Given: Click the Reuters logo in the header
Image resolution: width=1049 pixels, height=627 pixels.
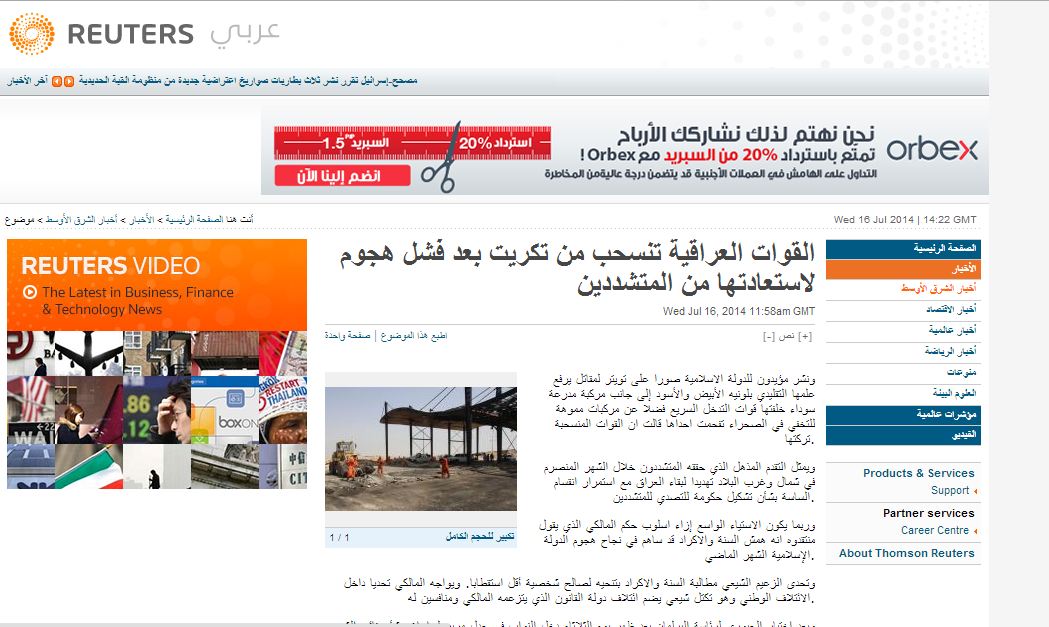Looking at the screenshot, I should pos(101,35).
